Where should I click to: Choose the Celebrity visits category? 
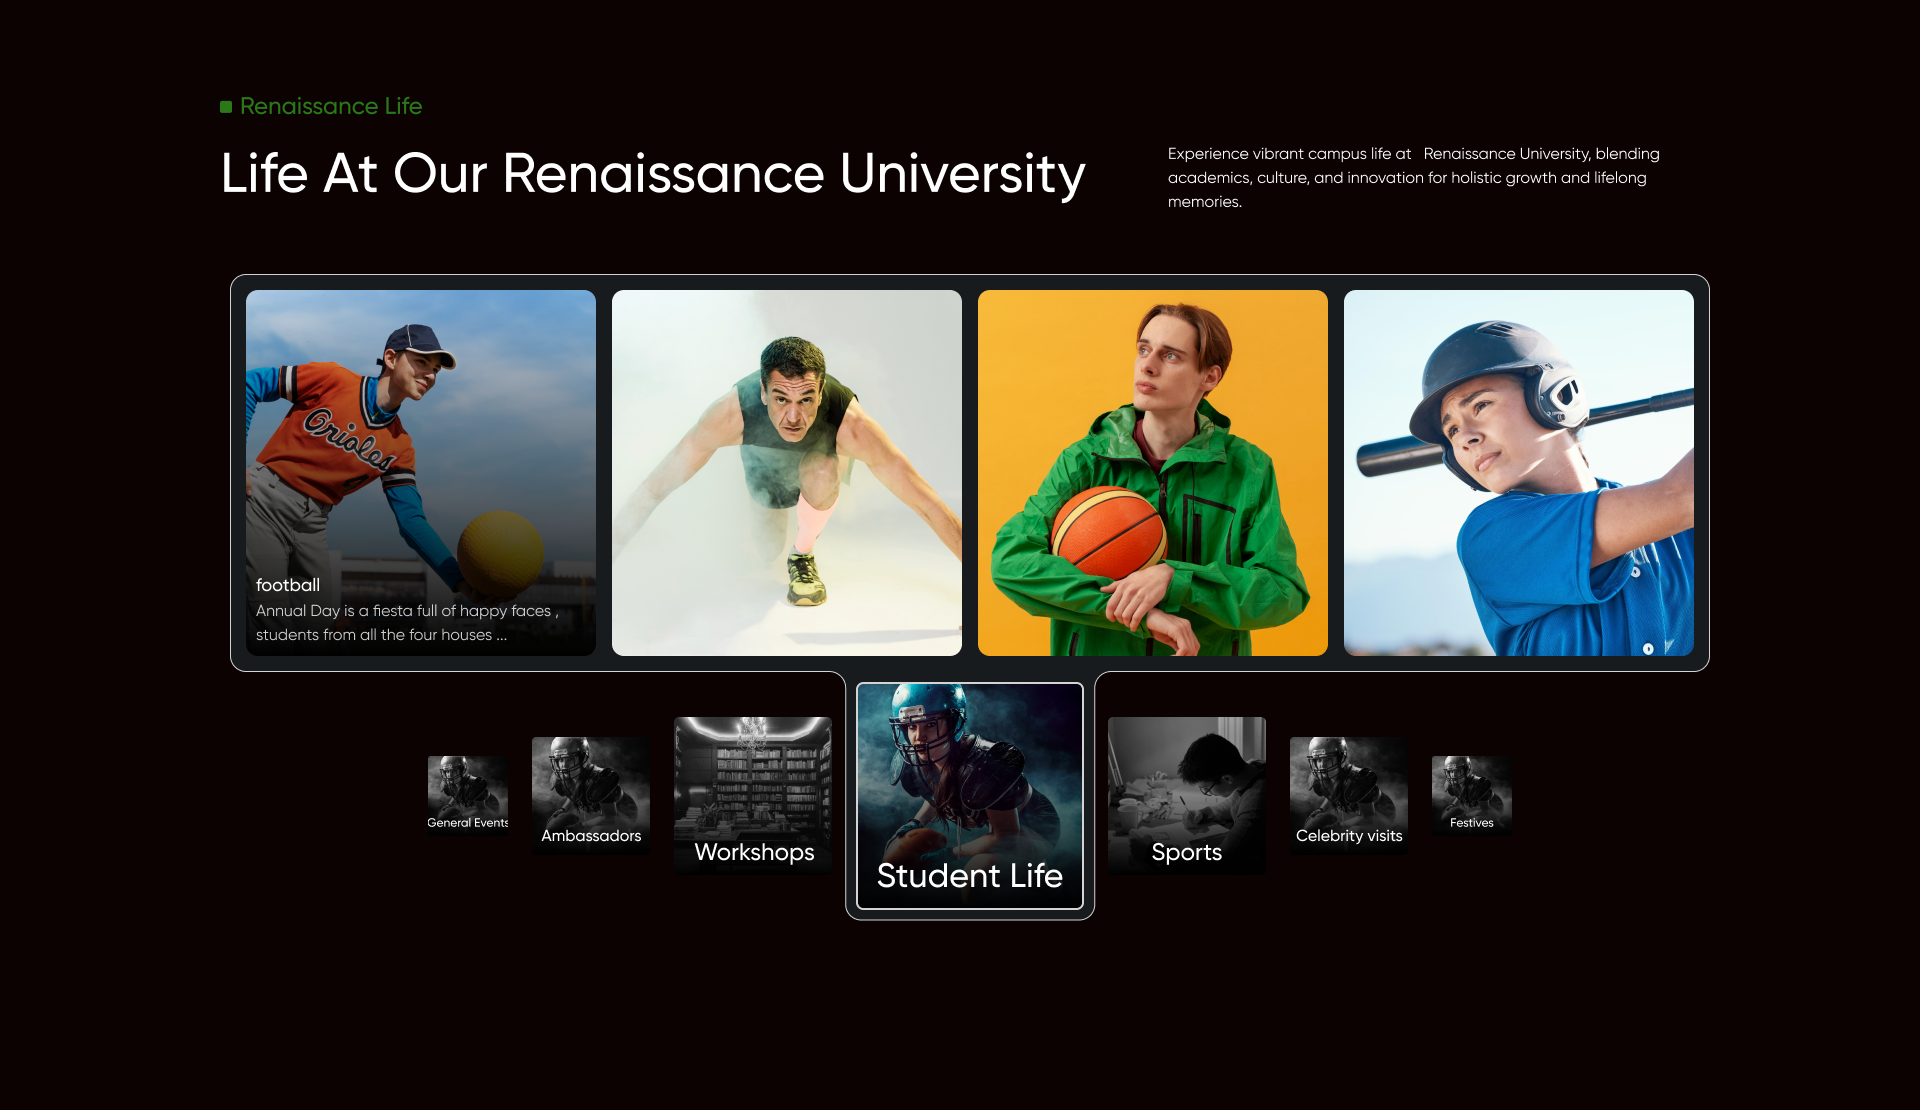(1348, 795)
